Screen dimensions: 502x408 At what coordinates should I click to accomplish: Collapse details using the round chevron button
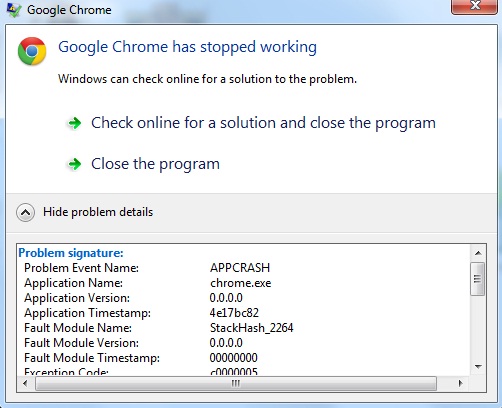25,212
